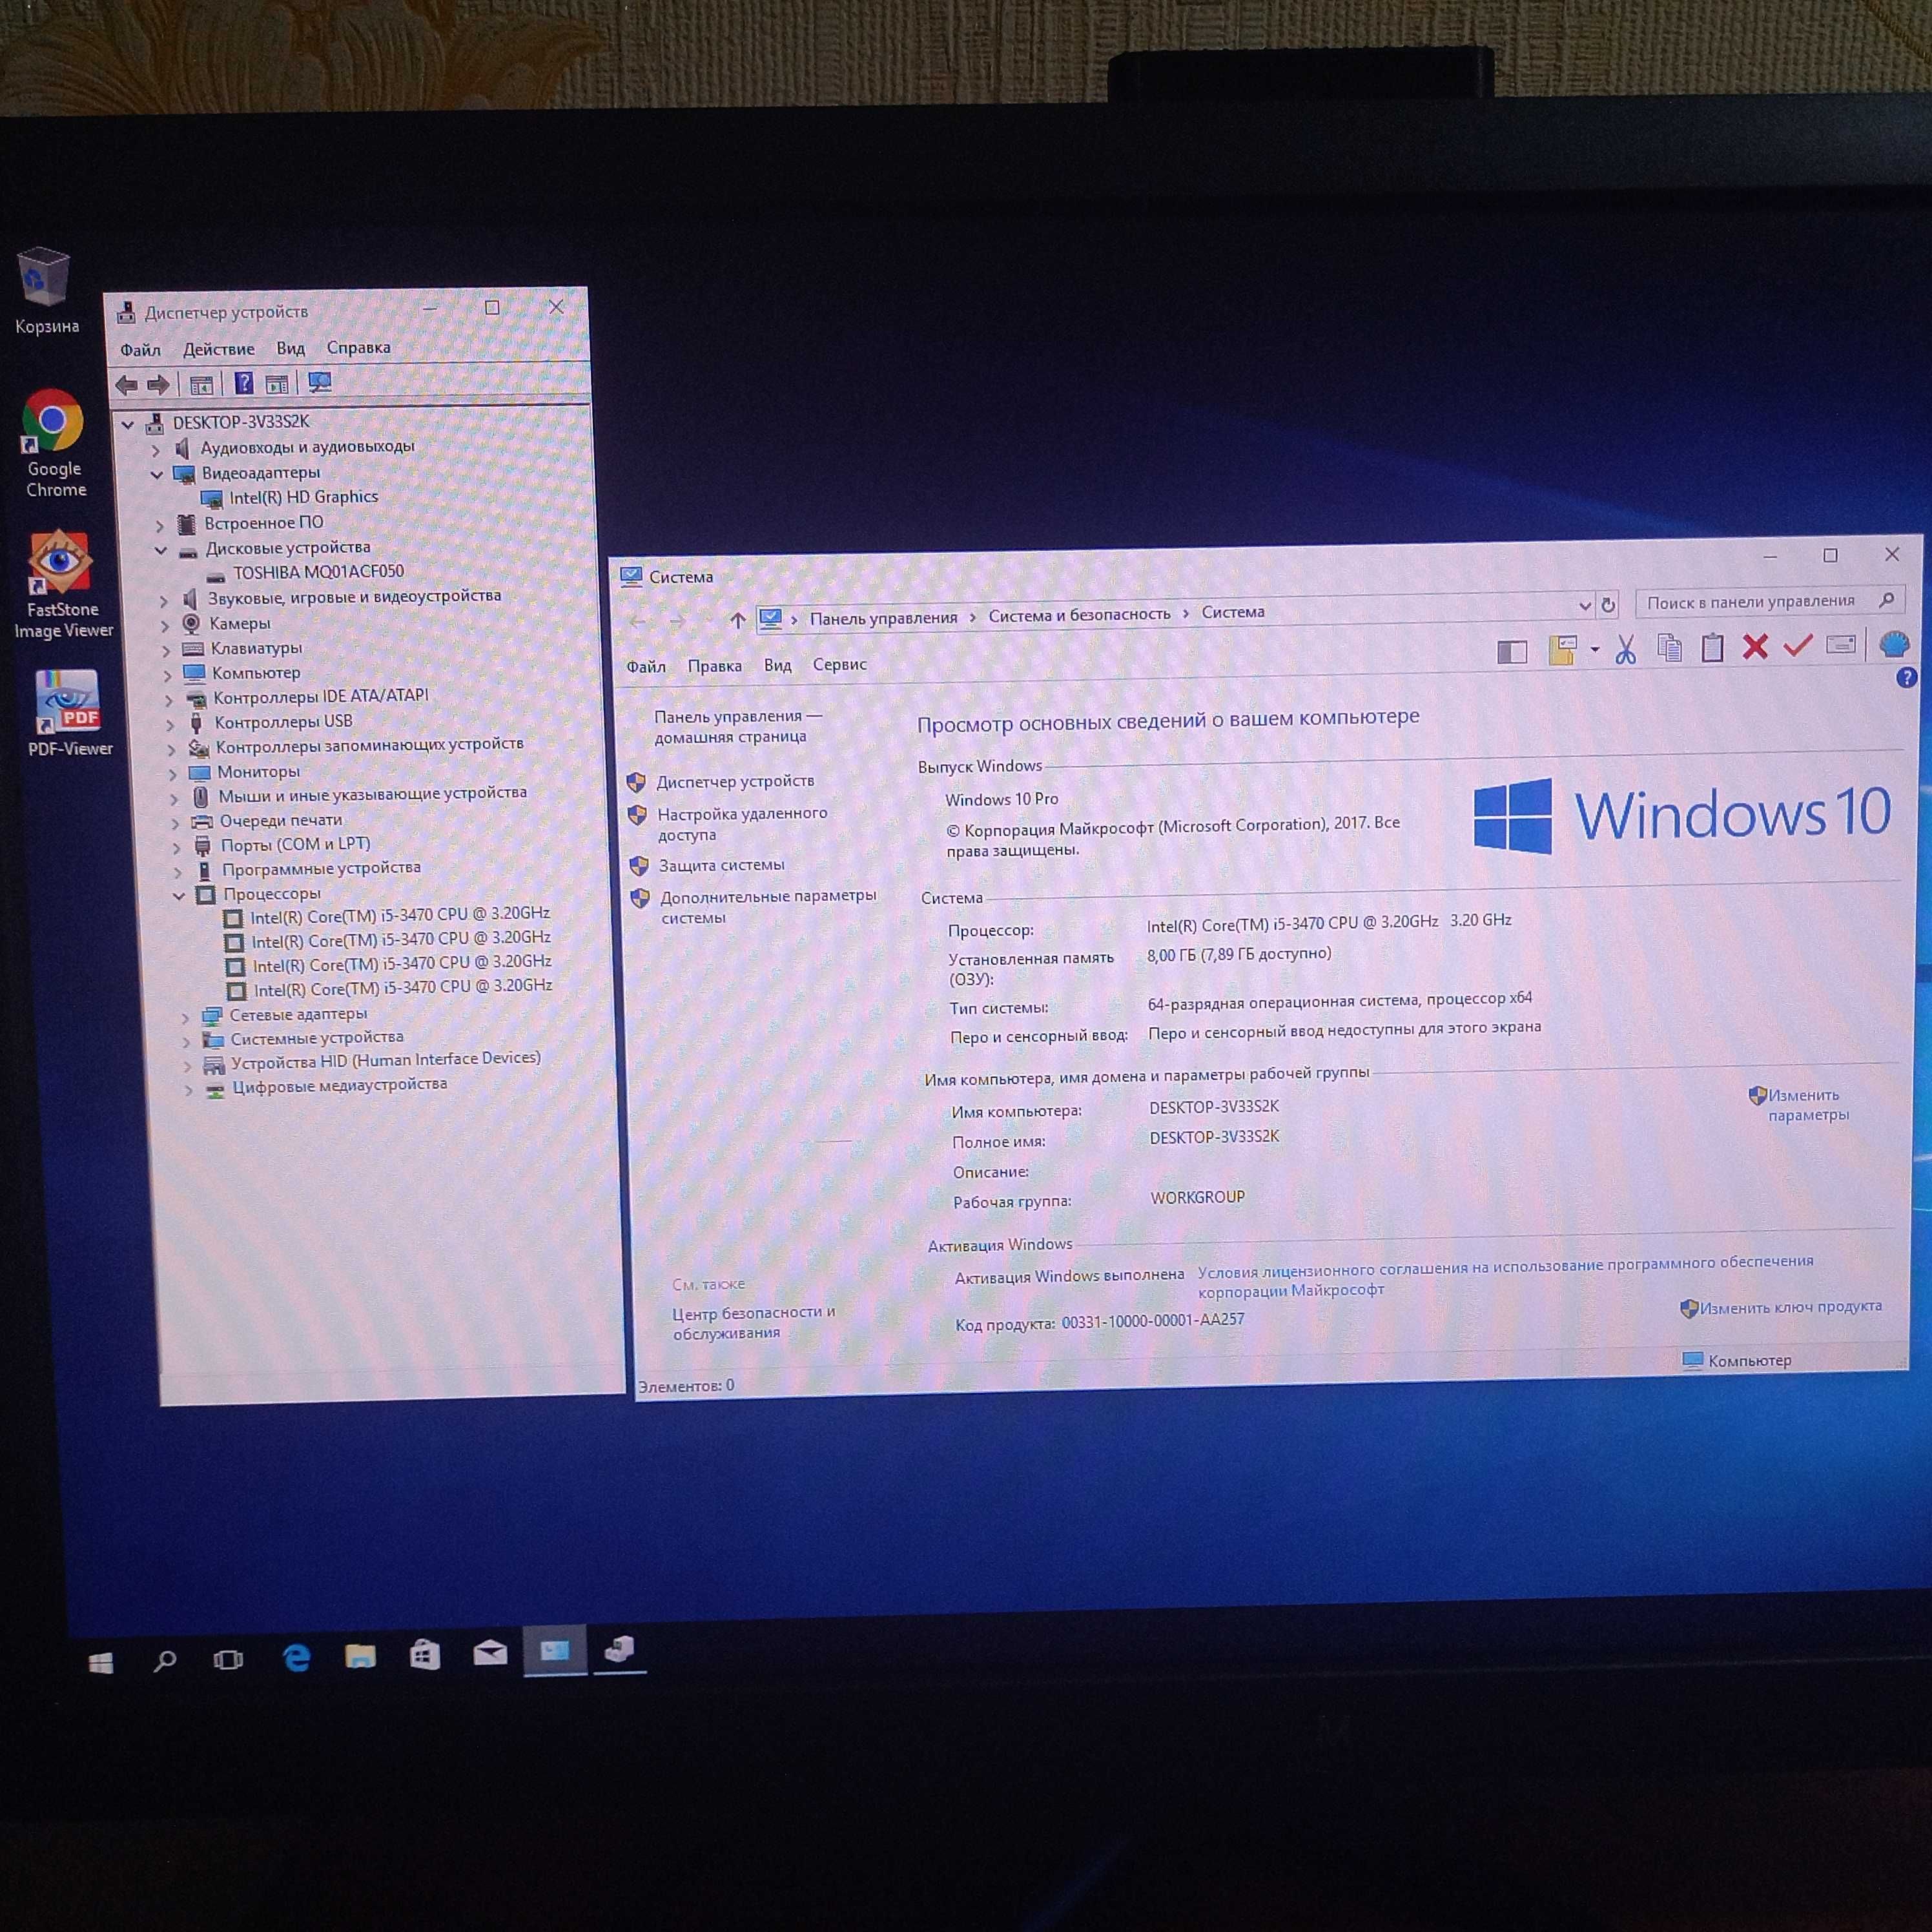Open address bar history dropdown in Система
This screenshot has width=1932, height=1932.
1585,606
